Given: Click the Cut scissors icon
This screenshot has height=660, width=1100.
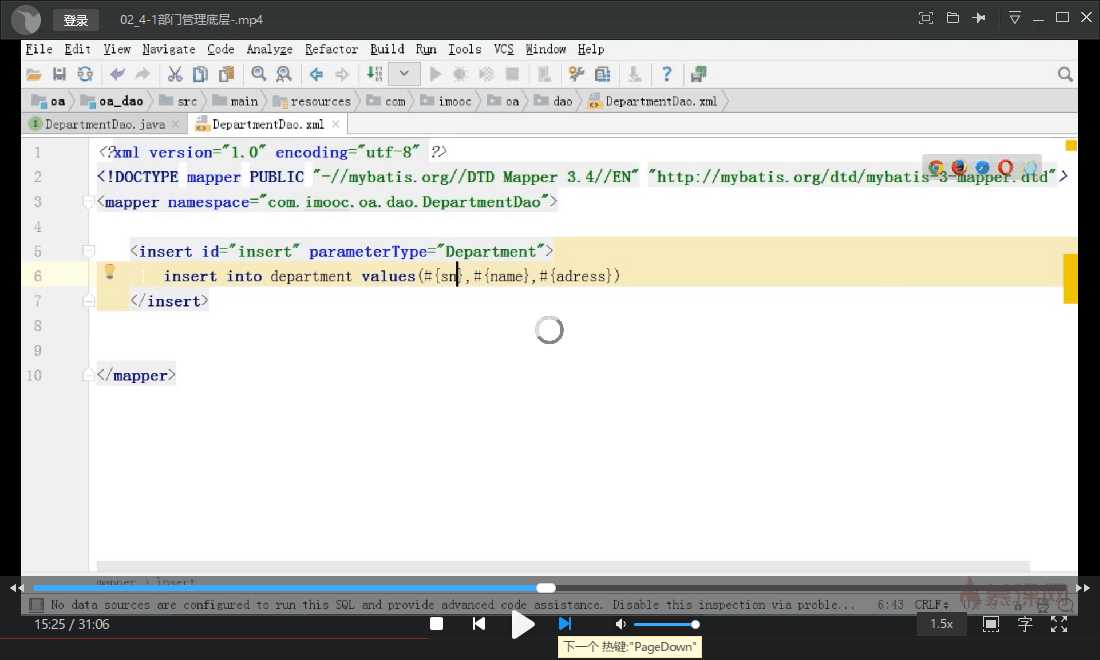Looking at the screenshot, I should coord(175,74).
